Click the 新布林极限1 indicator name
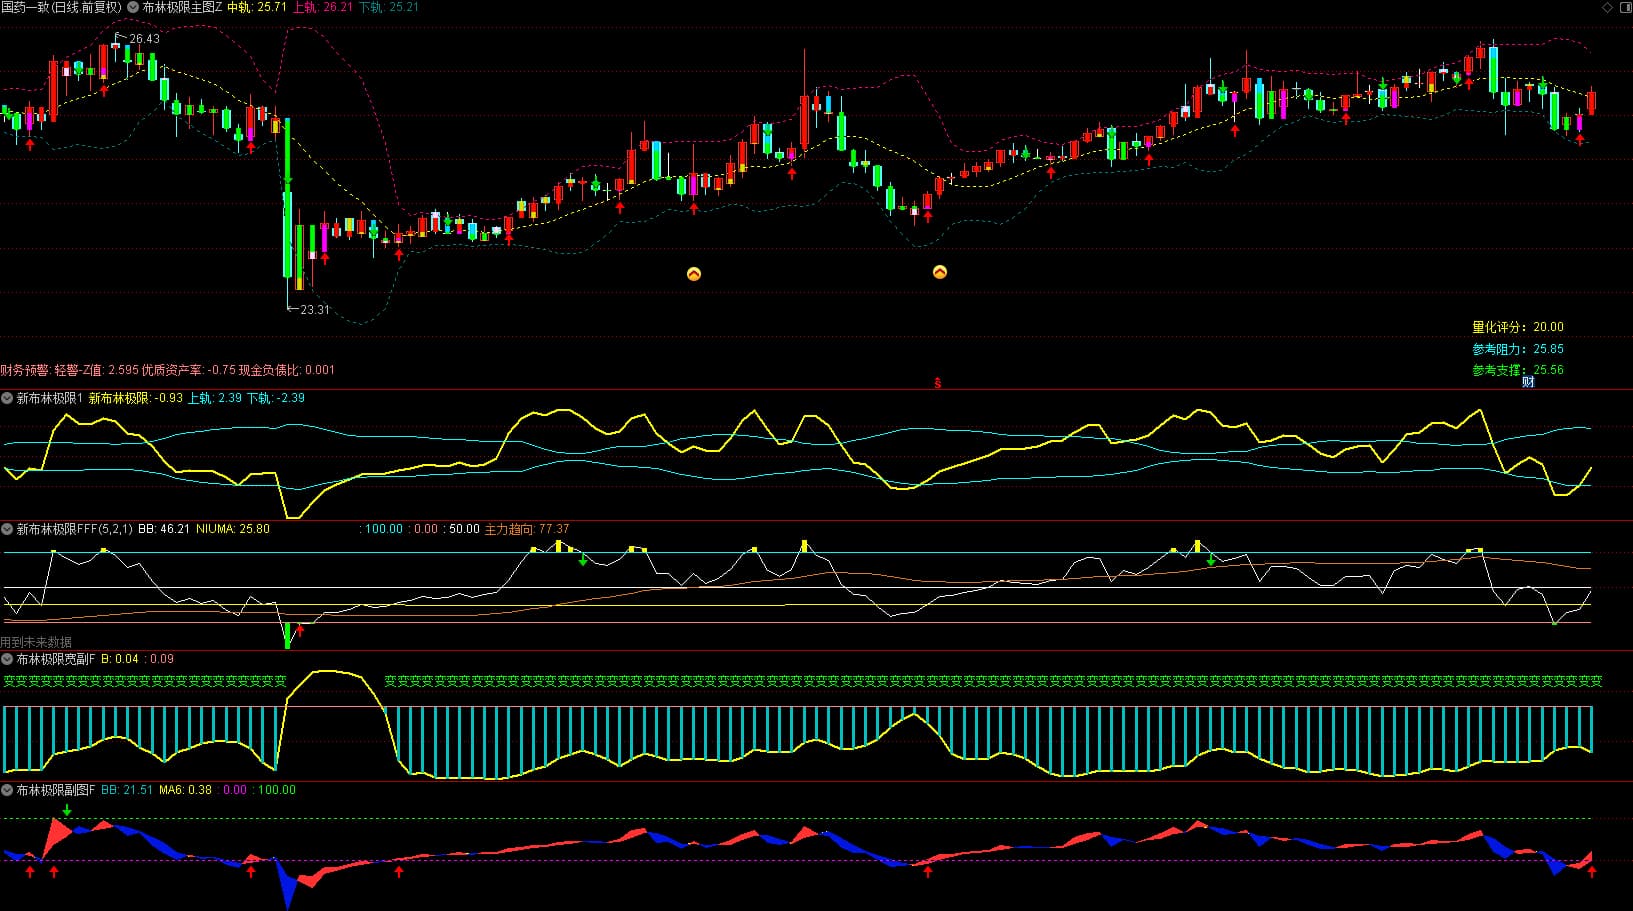Viewport: 1633px width, 911px height. click(x=50, y=398)
